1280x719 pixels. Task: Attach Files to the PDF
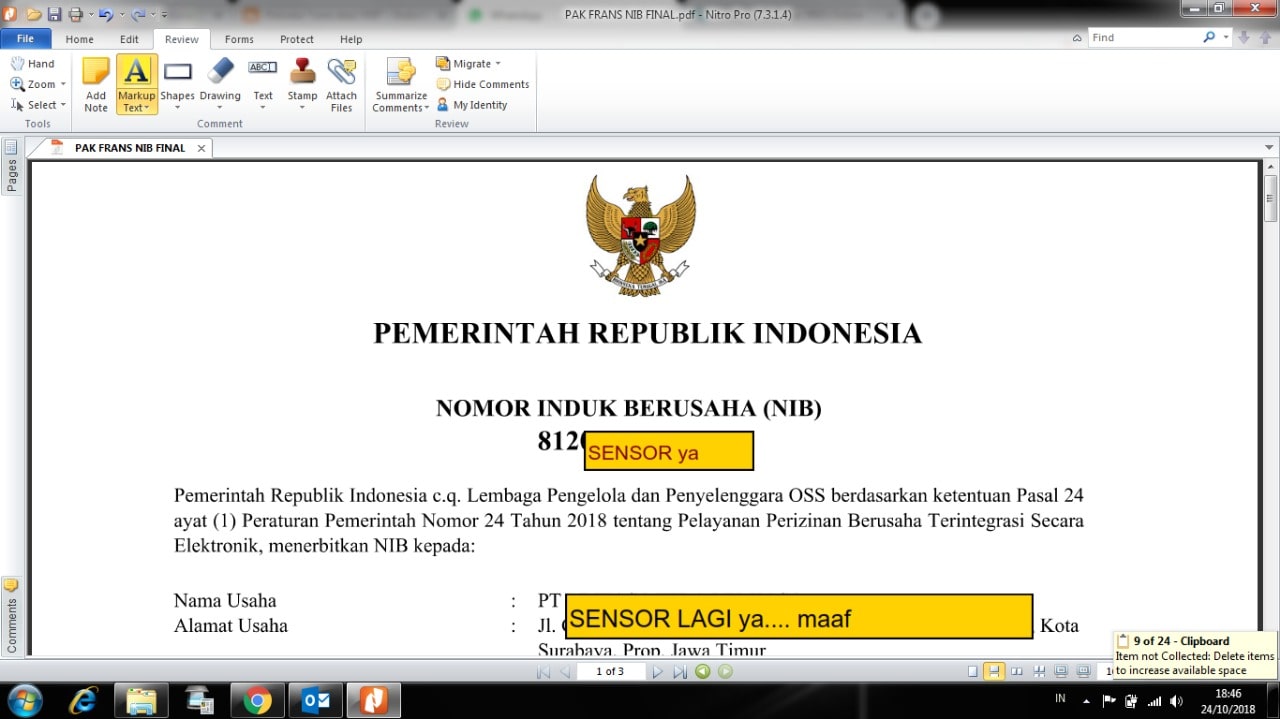[342, 84]
